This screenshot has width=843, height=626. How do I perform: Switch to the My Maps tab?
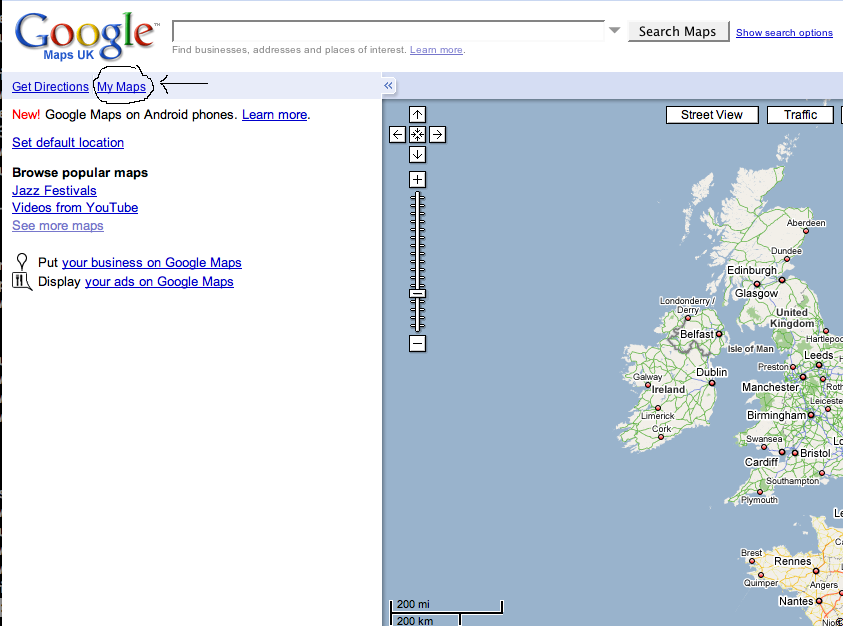pyautogui.click(x=121, y=87)
